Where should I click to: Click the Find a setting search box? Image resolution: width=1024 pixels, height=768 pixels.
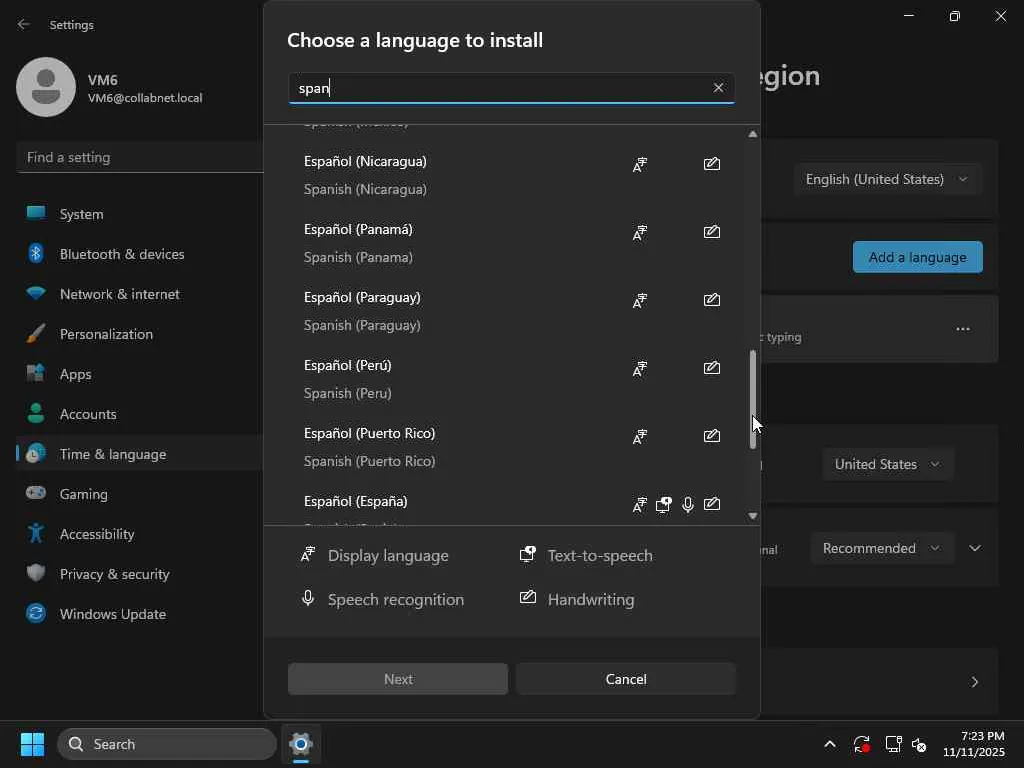(140, 157)
